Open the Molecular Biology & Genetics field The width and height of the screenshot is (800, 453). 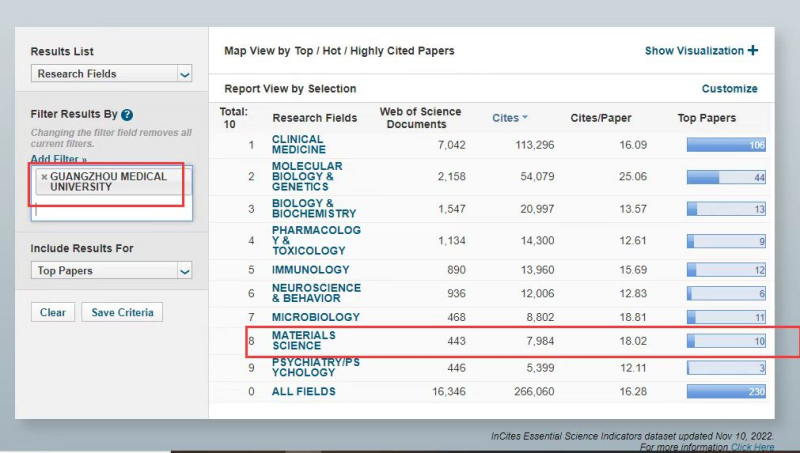tap(307, 176)
